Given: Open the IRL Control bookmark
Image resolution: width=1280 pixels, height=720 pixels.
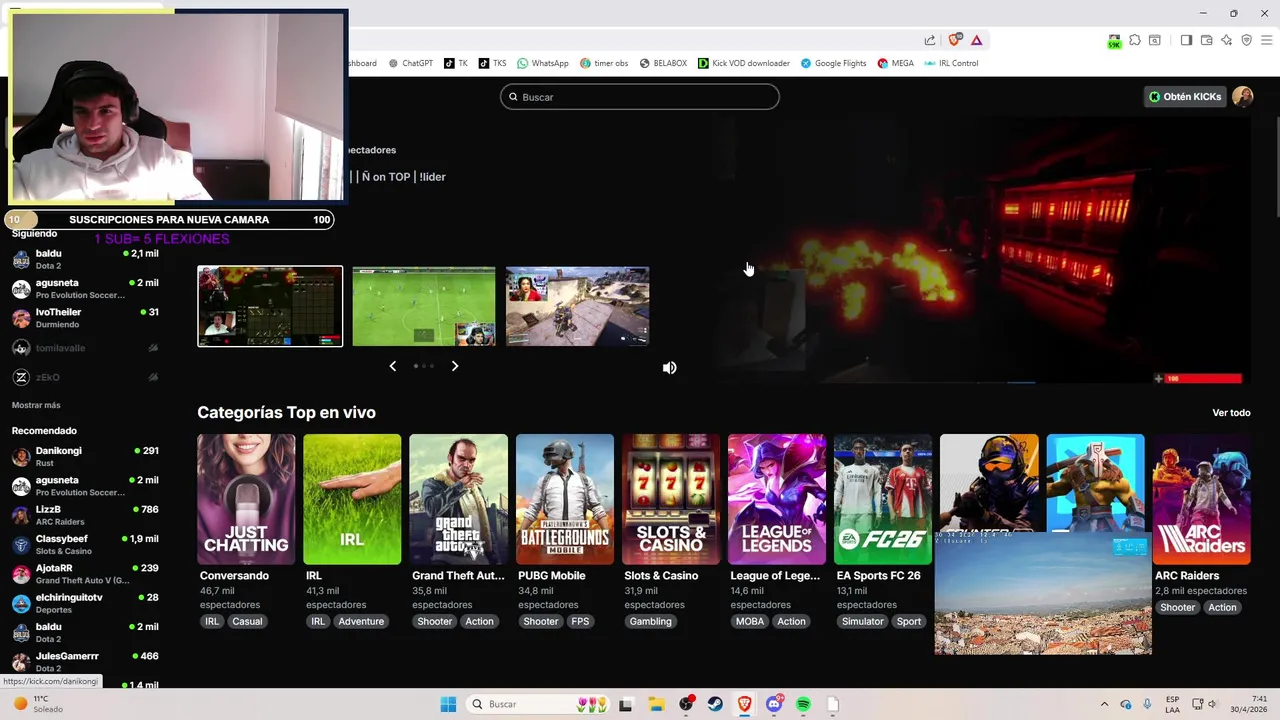Looking at the screenshot, I should [951, 63].
